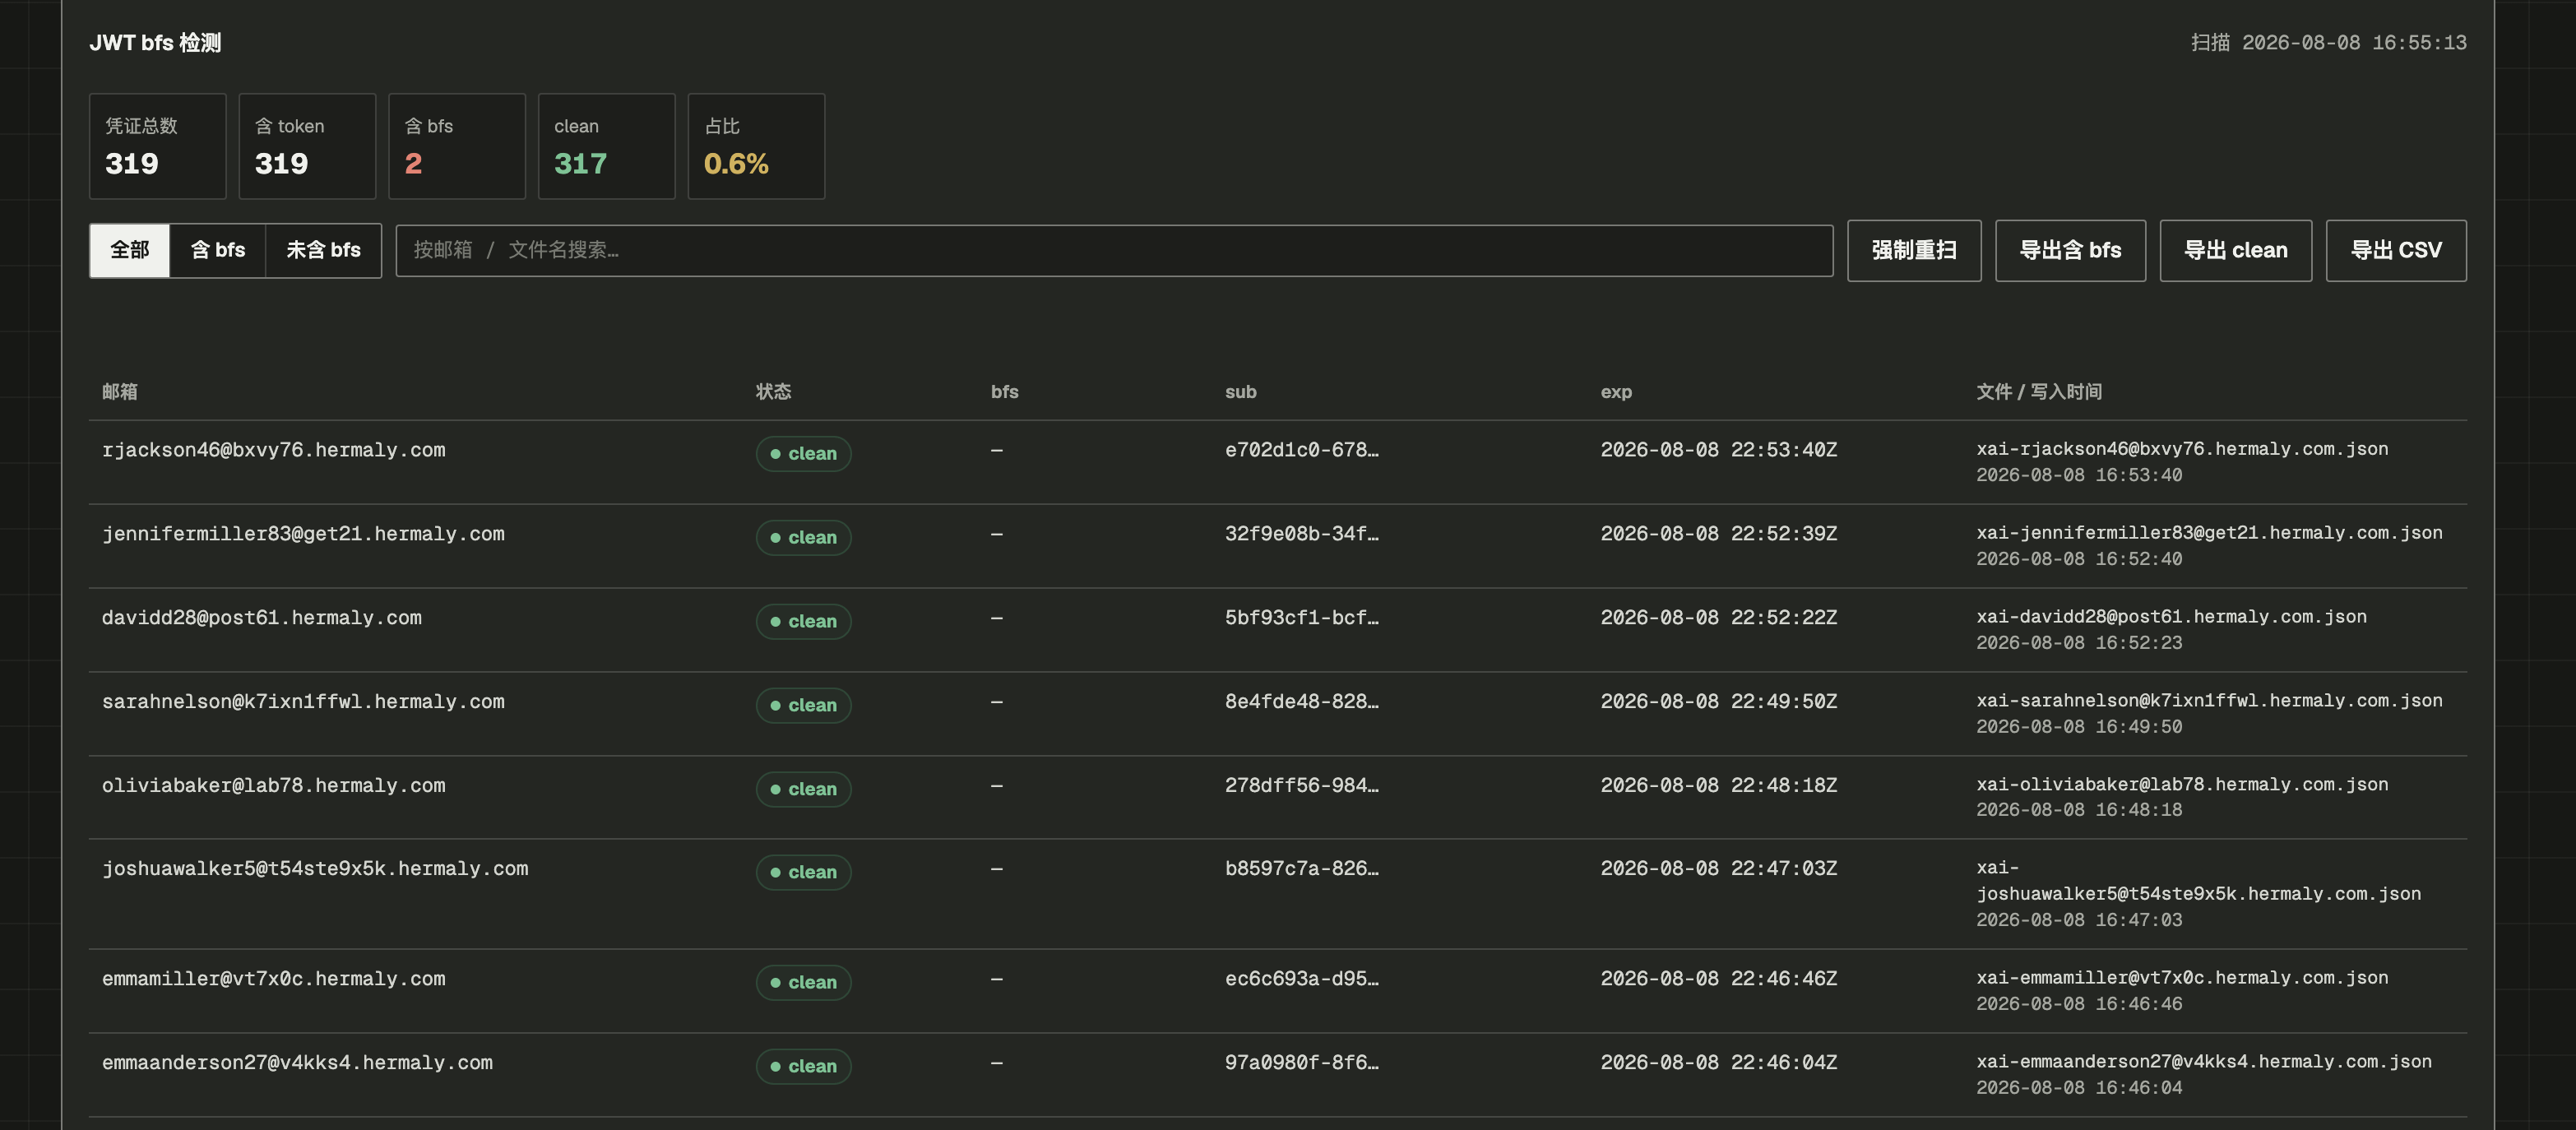Click file name xai-emmamiller@vt7x0c.hermaly.com.json

tap(2182, 978)
